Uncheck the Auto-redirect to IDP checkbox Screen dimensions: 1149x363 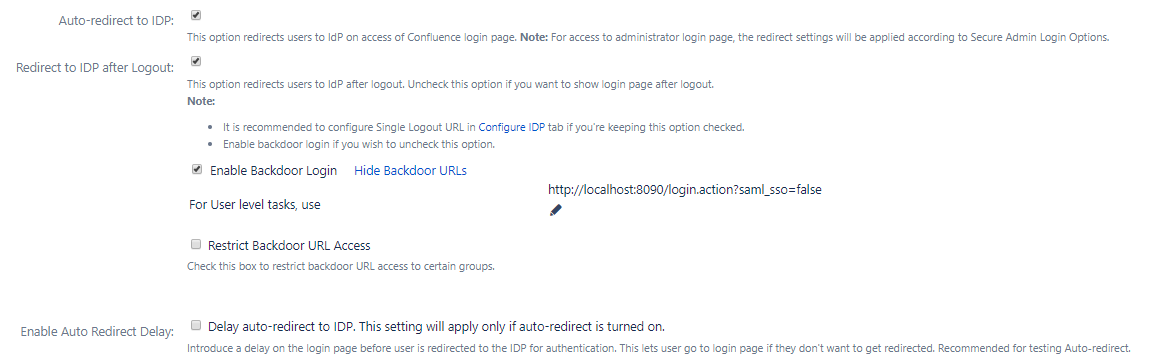(196, 15)
